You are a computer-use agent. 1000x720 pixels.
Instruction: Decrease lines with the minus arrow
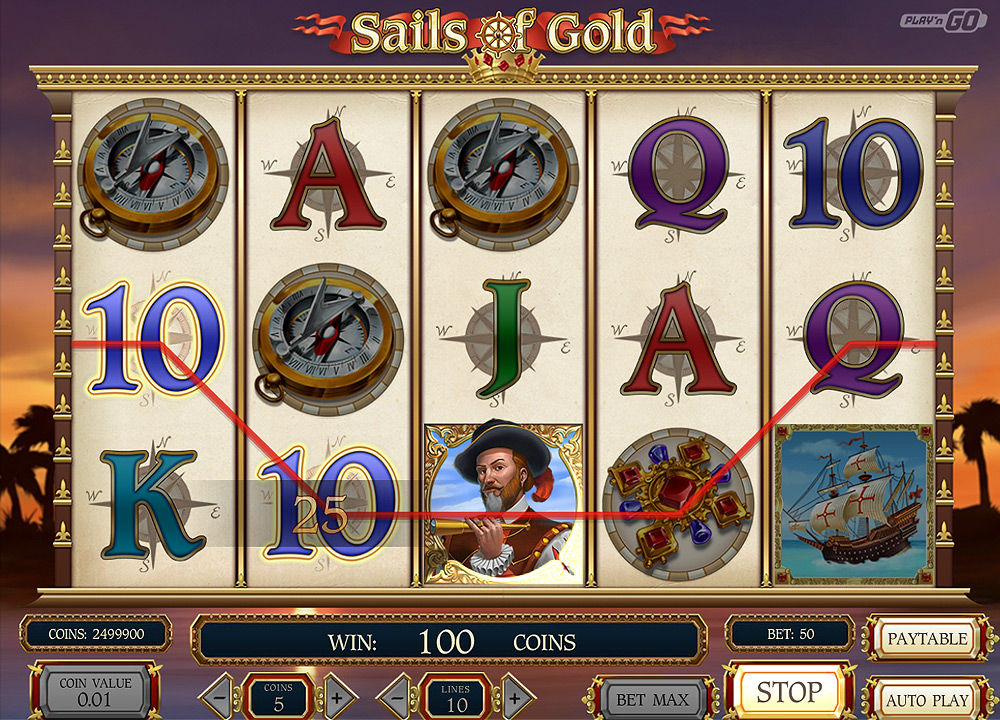click(x=397, y=698)
